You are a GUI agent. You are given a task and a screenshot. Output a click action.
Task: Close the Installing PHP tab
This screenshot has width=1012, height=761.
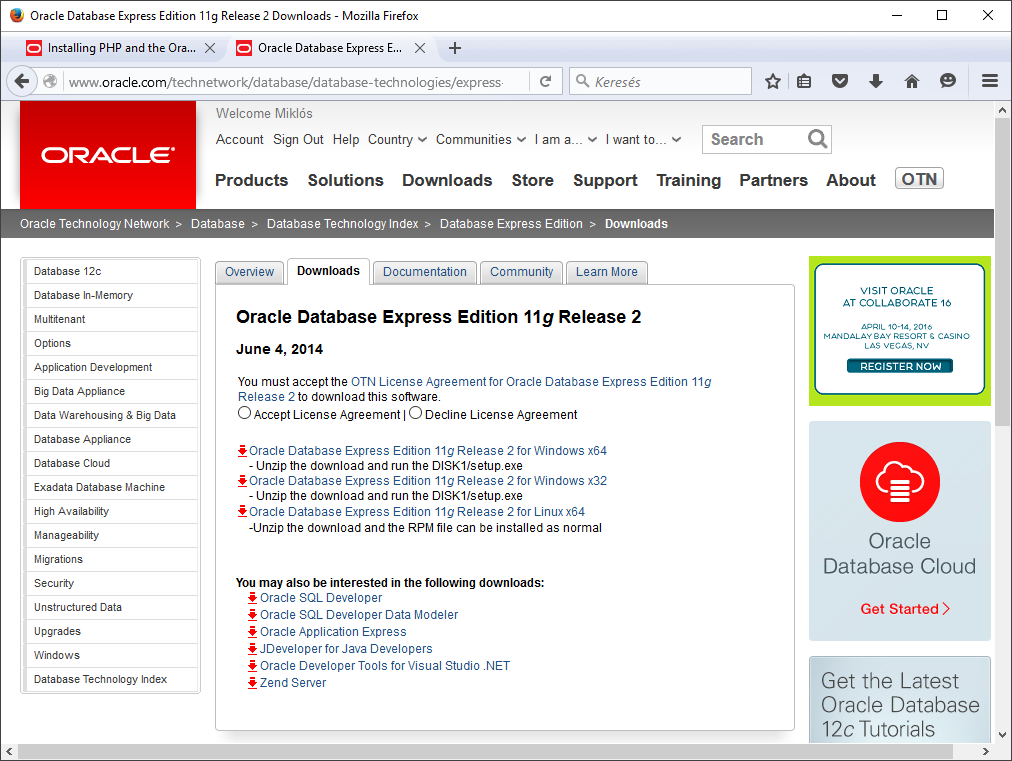210,48
